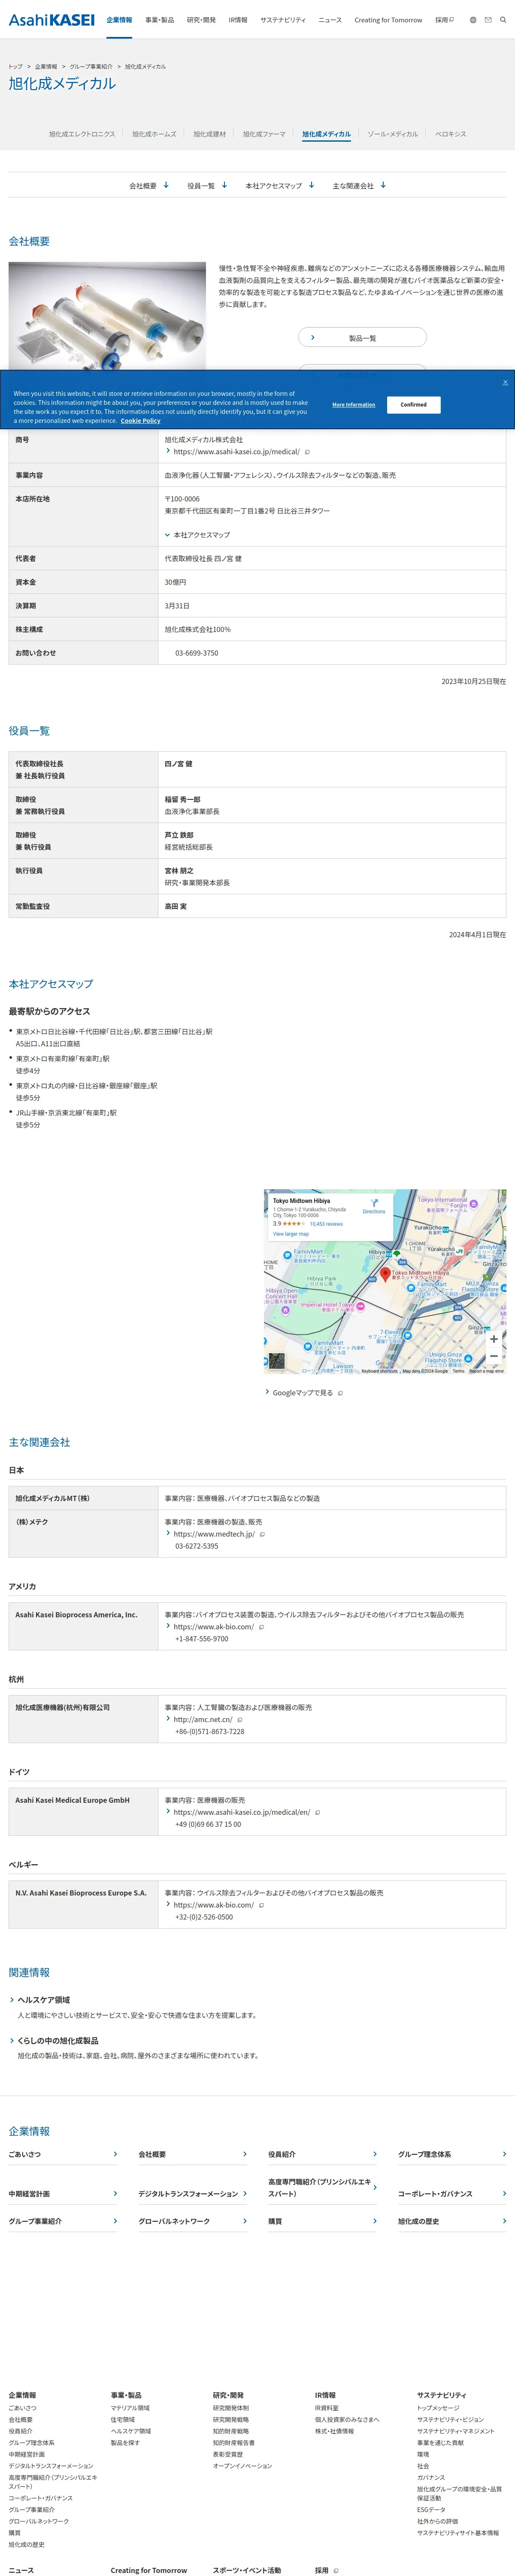Screen dimensions: 515x2576
Task: Click down arrow next to 本社アクセスマップ anchor
Action: 311,185
